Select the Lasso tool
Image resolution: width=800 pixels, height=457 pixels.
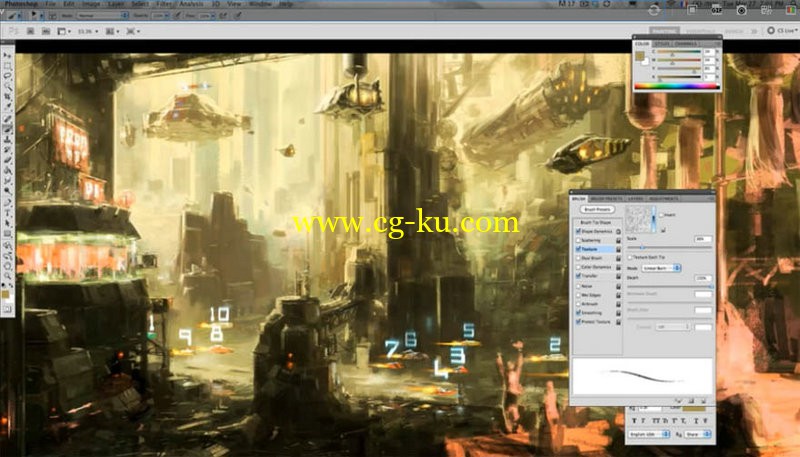[x=8, y=75]
